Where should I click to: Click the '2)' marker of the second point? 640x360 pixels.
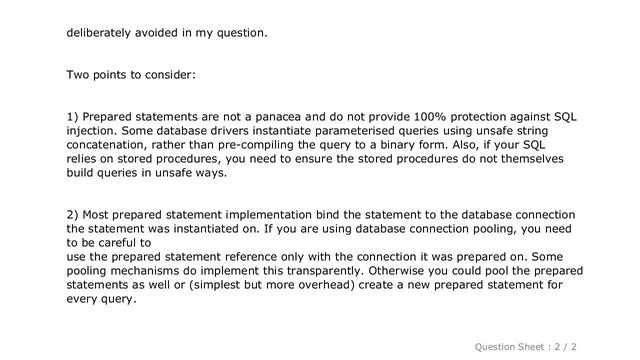pyautogui.click(x=73, y=215)
